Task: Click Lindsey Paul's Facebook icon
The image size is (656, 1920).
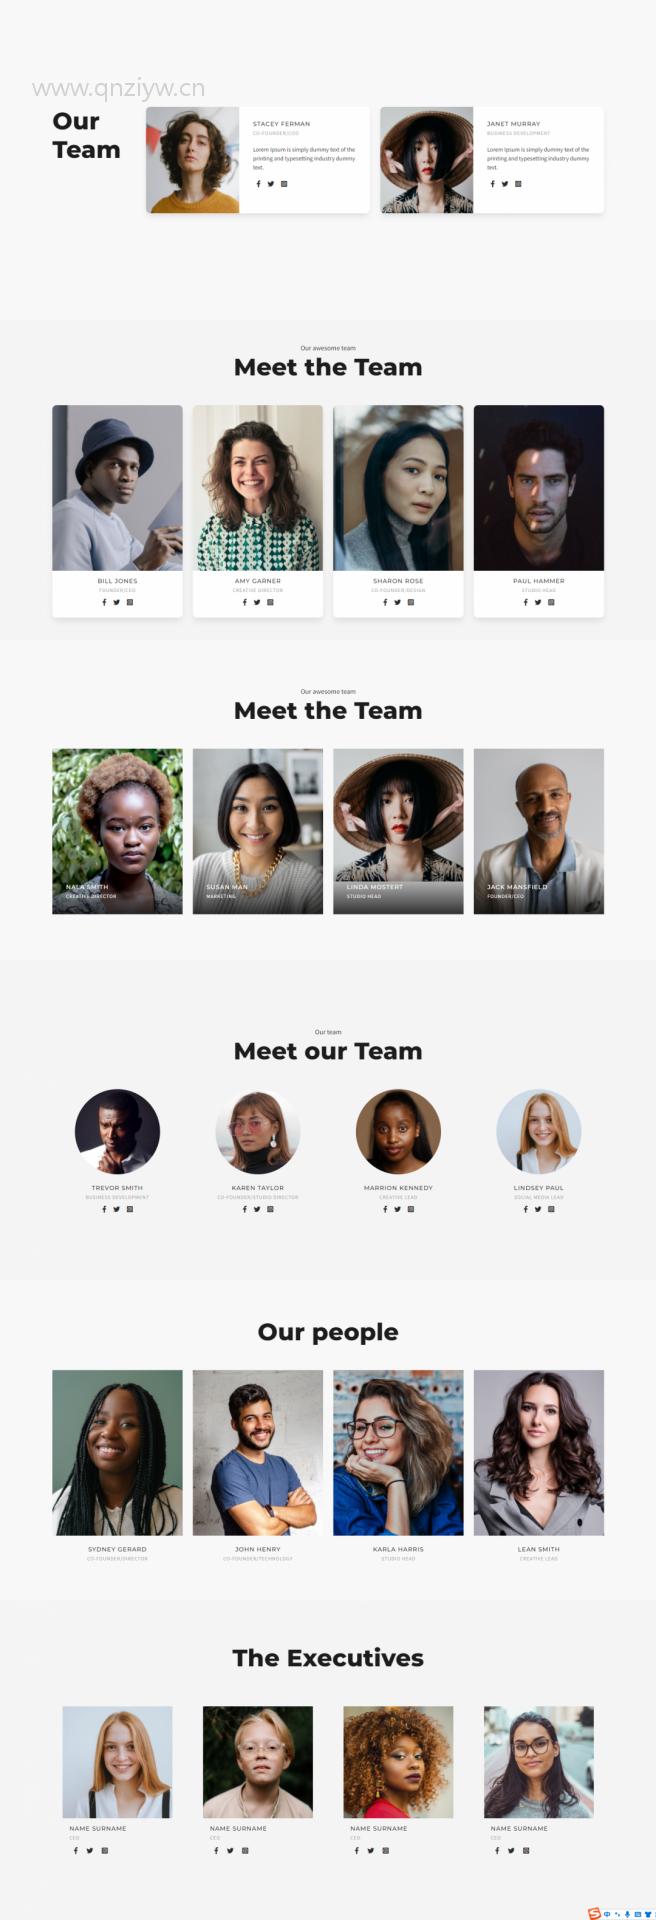Action: (x=525, y=1209)
